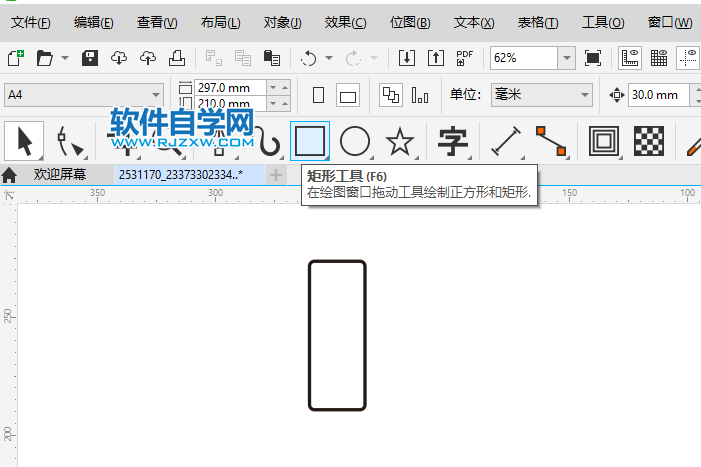Undo the last action

tap(308, 58)
